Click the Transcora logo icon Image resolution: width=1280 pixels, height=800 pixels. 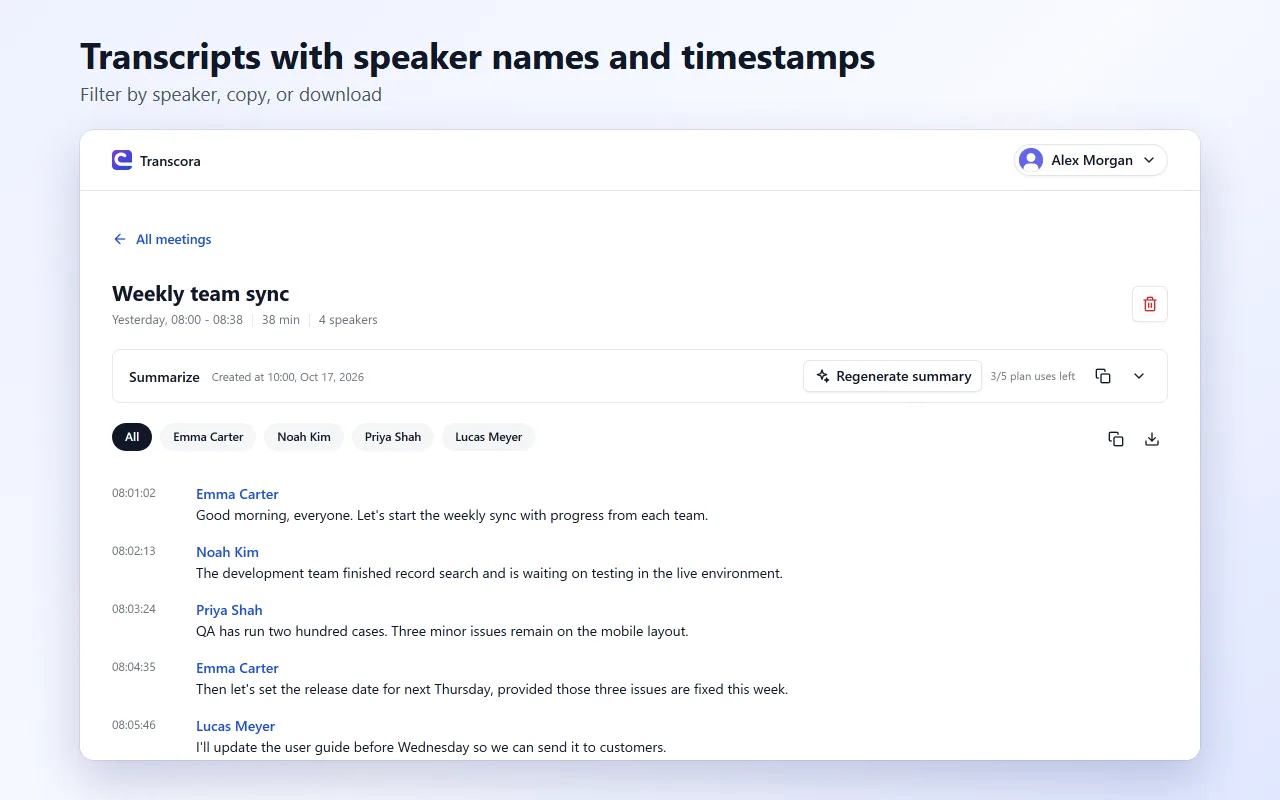(x=122, y=160)
